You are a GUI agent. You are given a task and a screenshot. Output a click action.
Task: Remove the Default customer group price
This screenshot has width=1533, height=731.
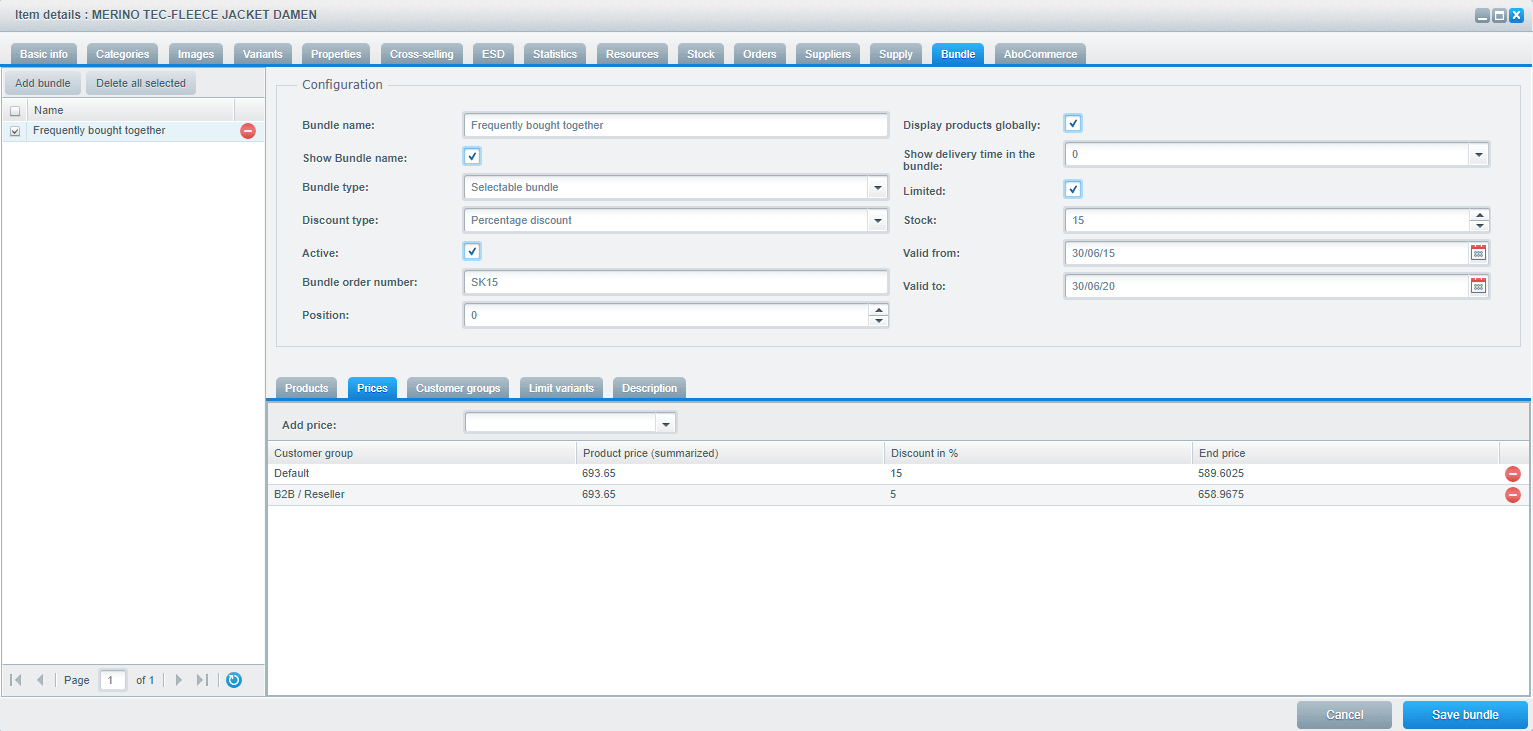coord(1513,474)
